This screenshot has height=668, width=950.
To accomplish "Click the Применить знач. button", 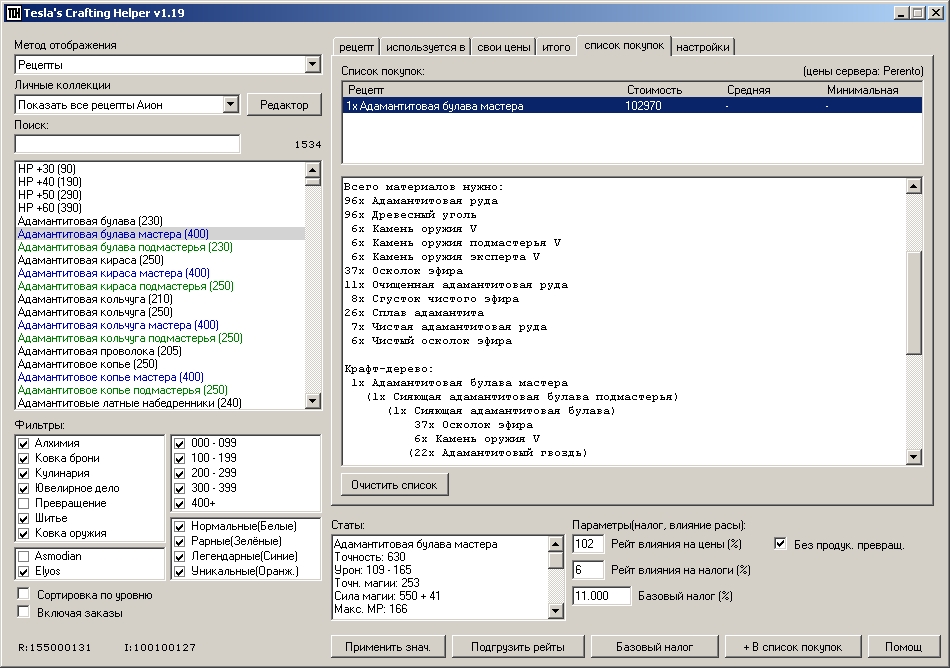I will [x=388, y=647].
